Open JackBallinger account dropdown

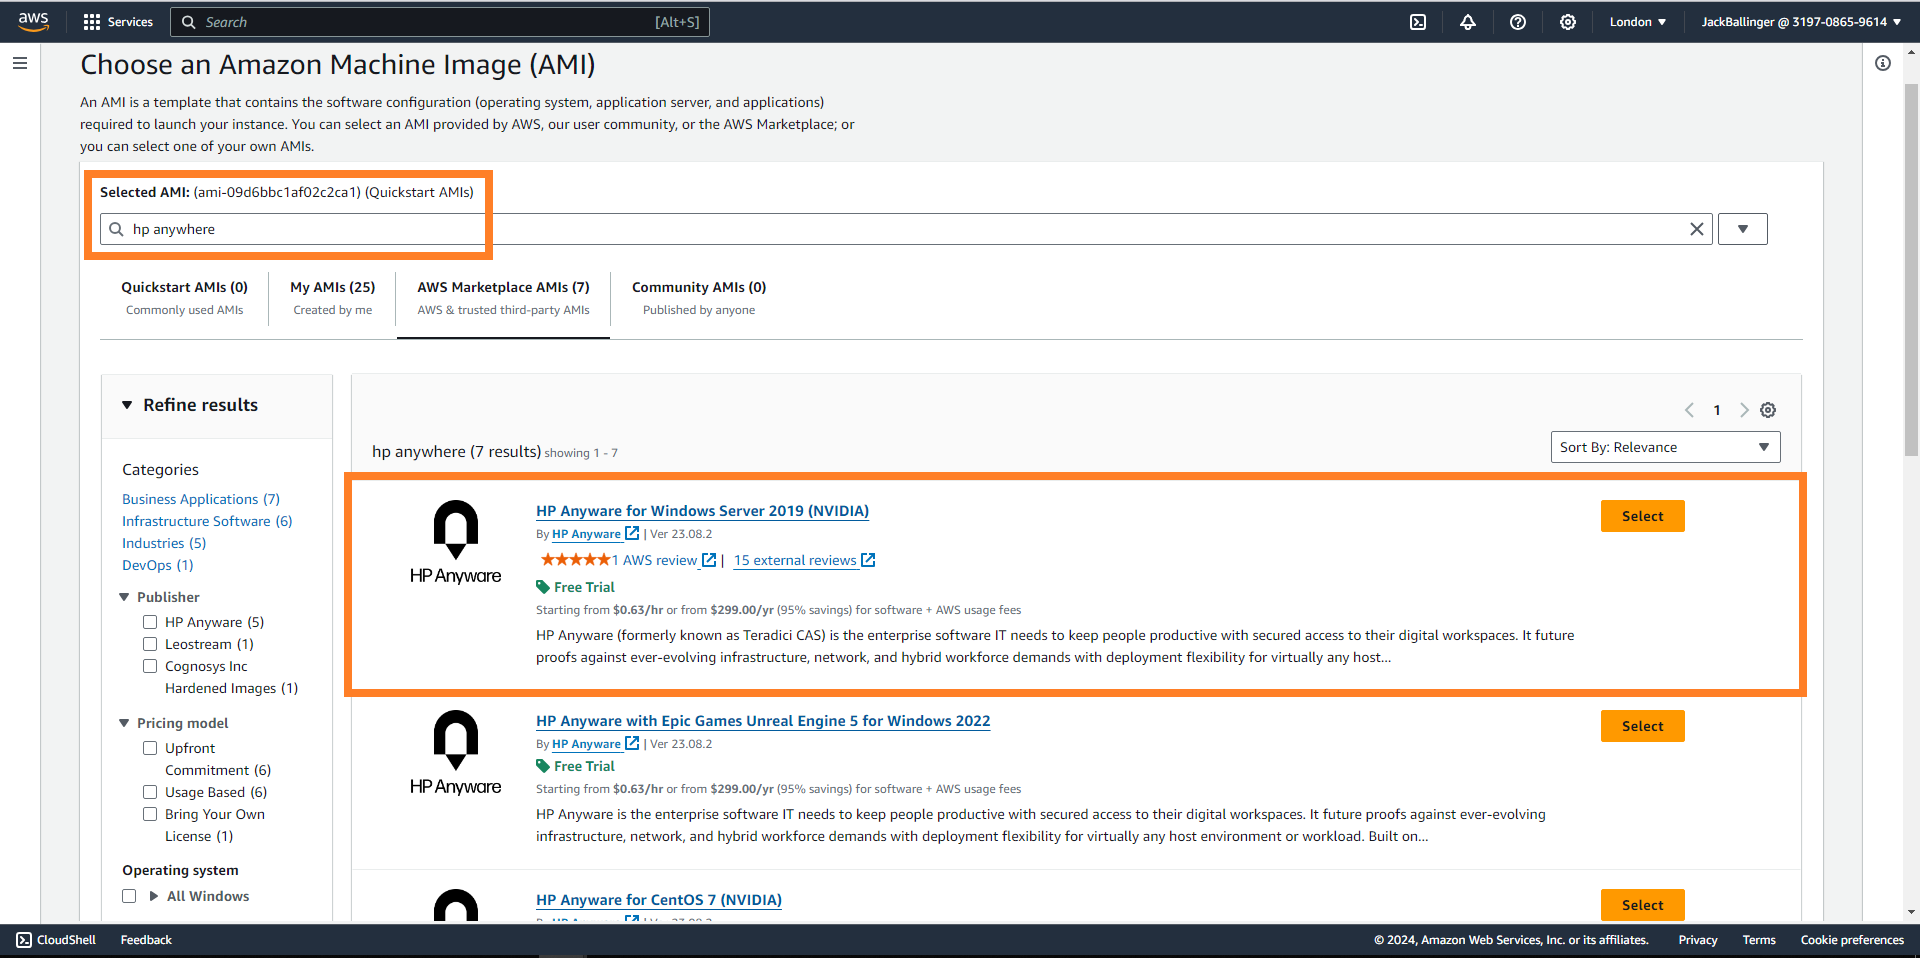(x=1801, y=22)
